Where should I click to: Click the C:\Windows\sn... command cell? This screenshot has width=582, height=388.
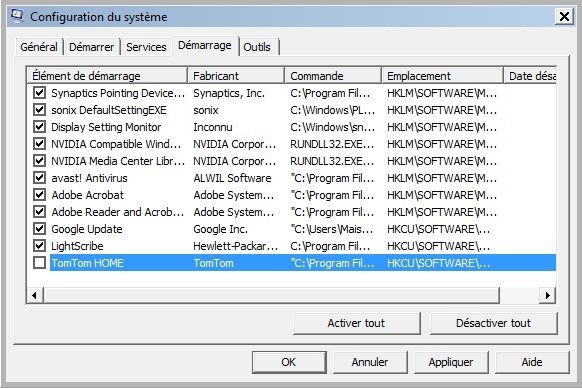[x=333, y=127]
